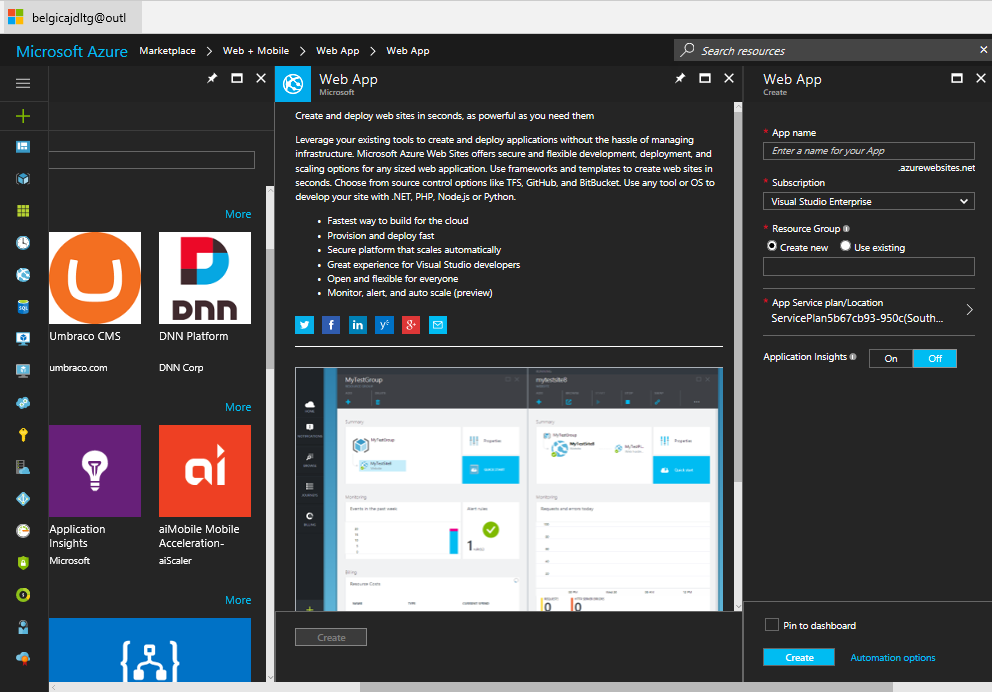
Task: Click the Google Plus share icon
Action: (411, 325)
